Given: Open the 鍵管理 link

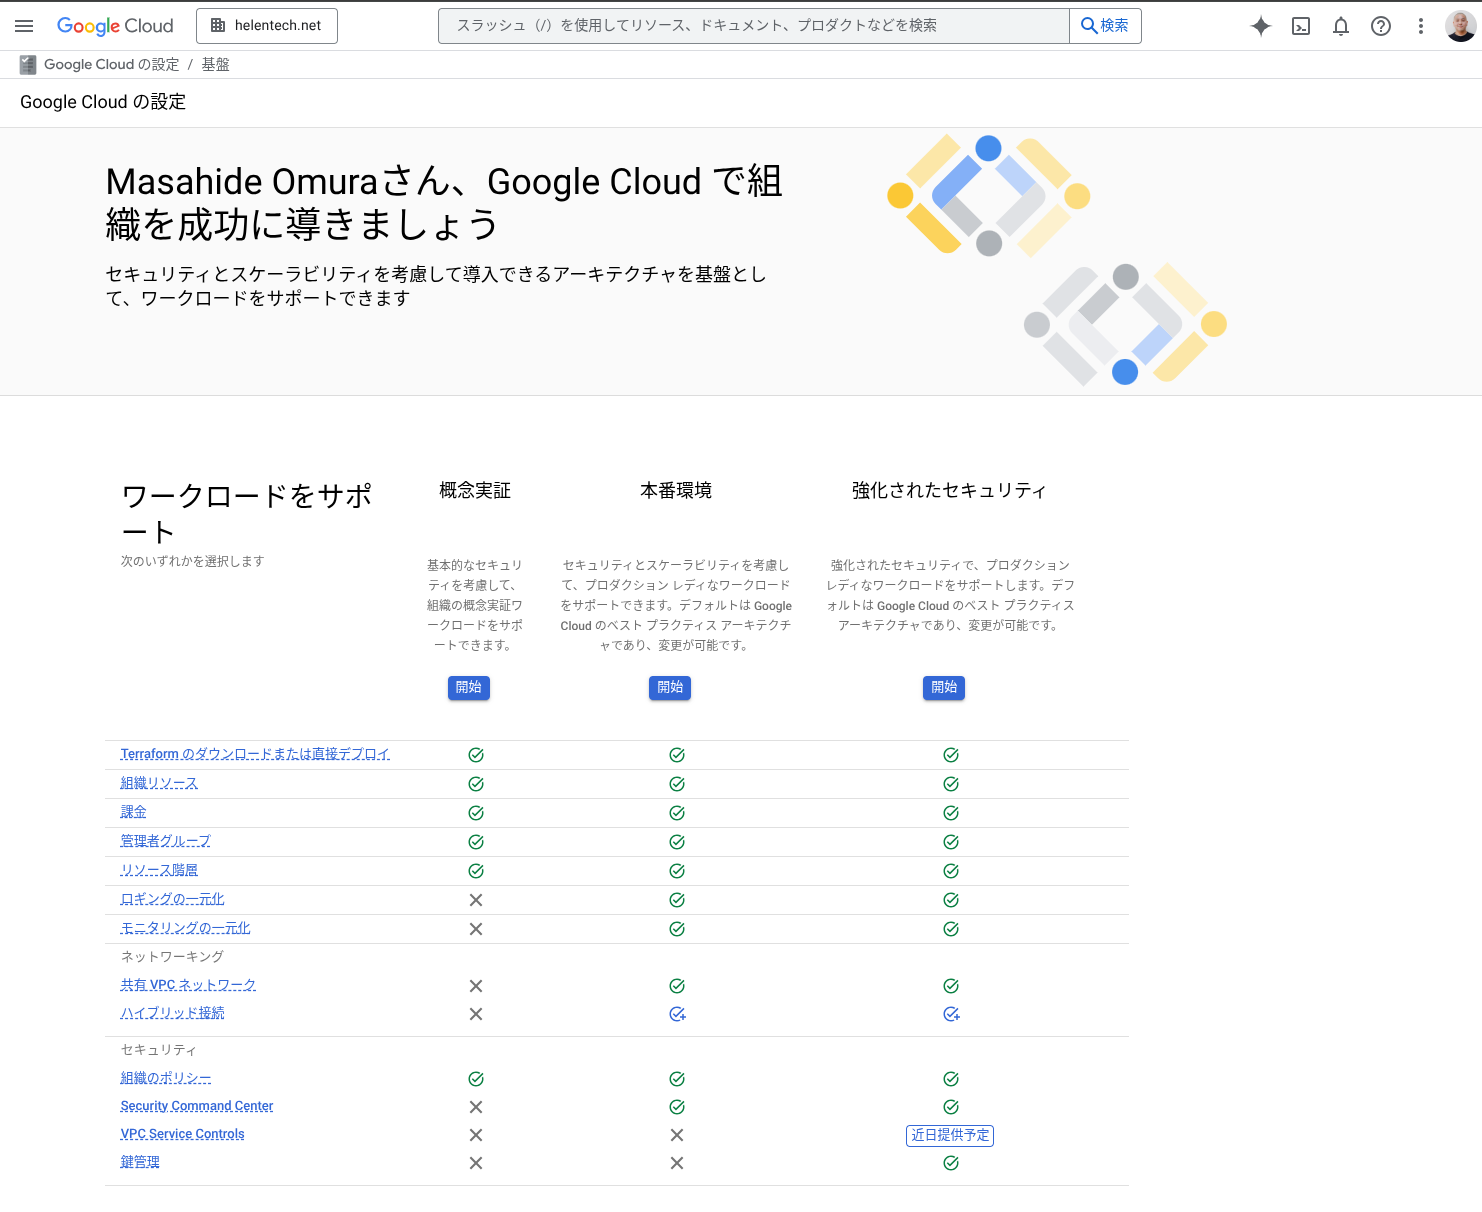Looking at the screenshot, I should 140,1162.
